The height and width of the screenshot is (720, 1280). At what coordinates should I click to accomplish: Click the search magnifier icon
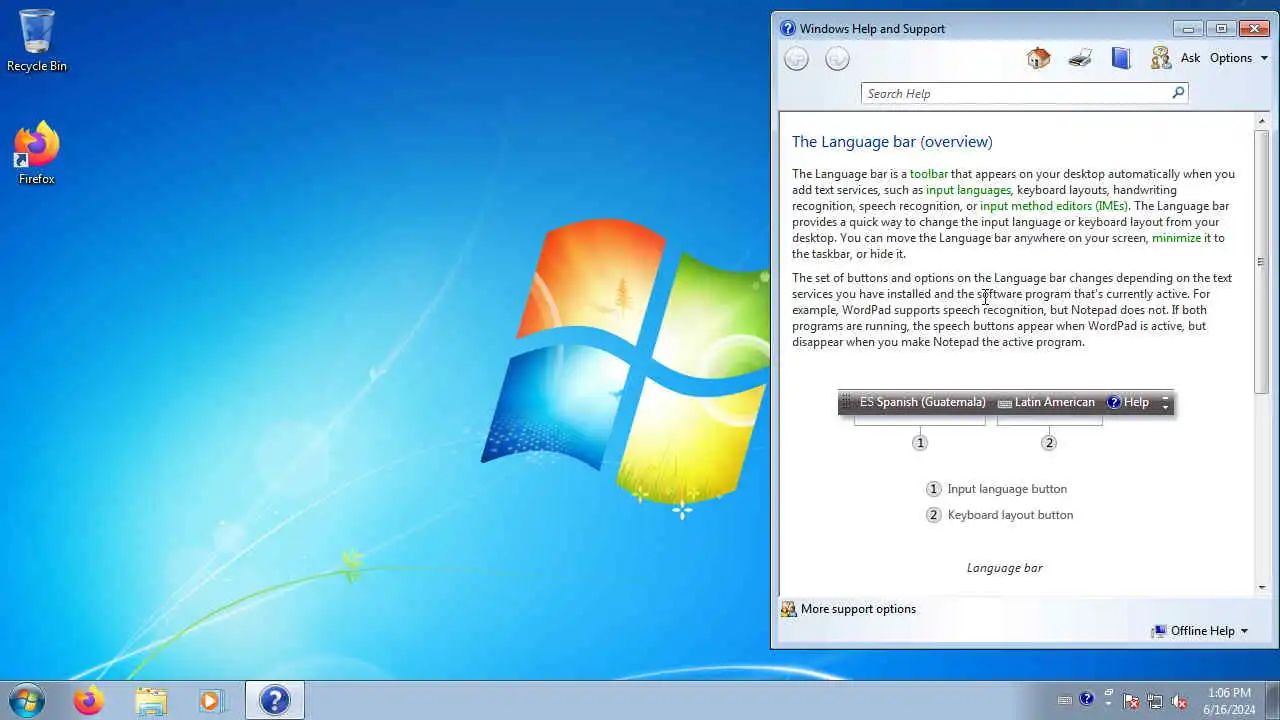[1178, 93]
